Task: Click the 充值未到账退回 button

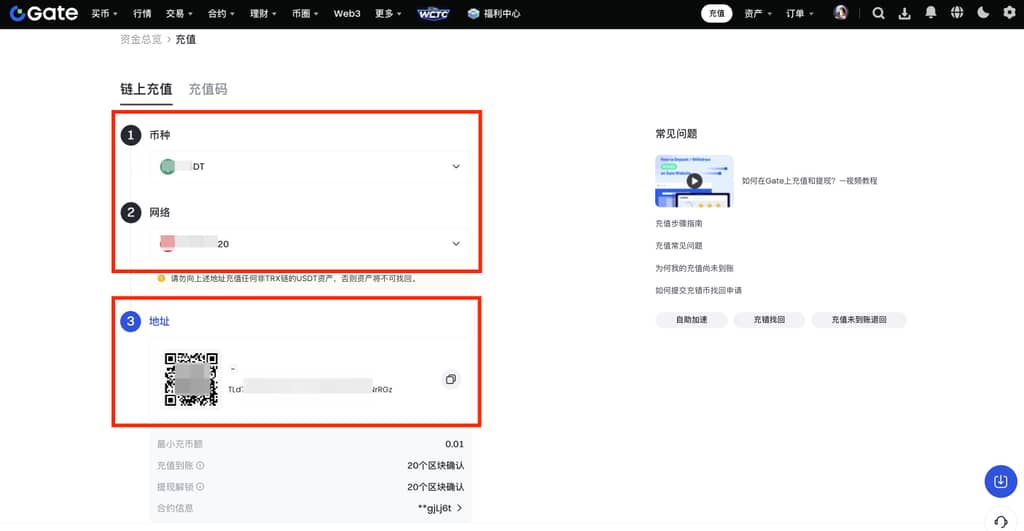Action: [x=859, y=320]
